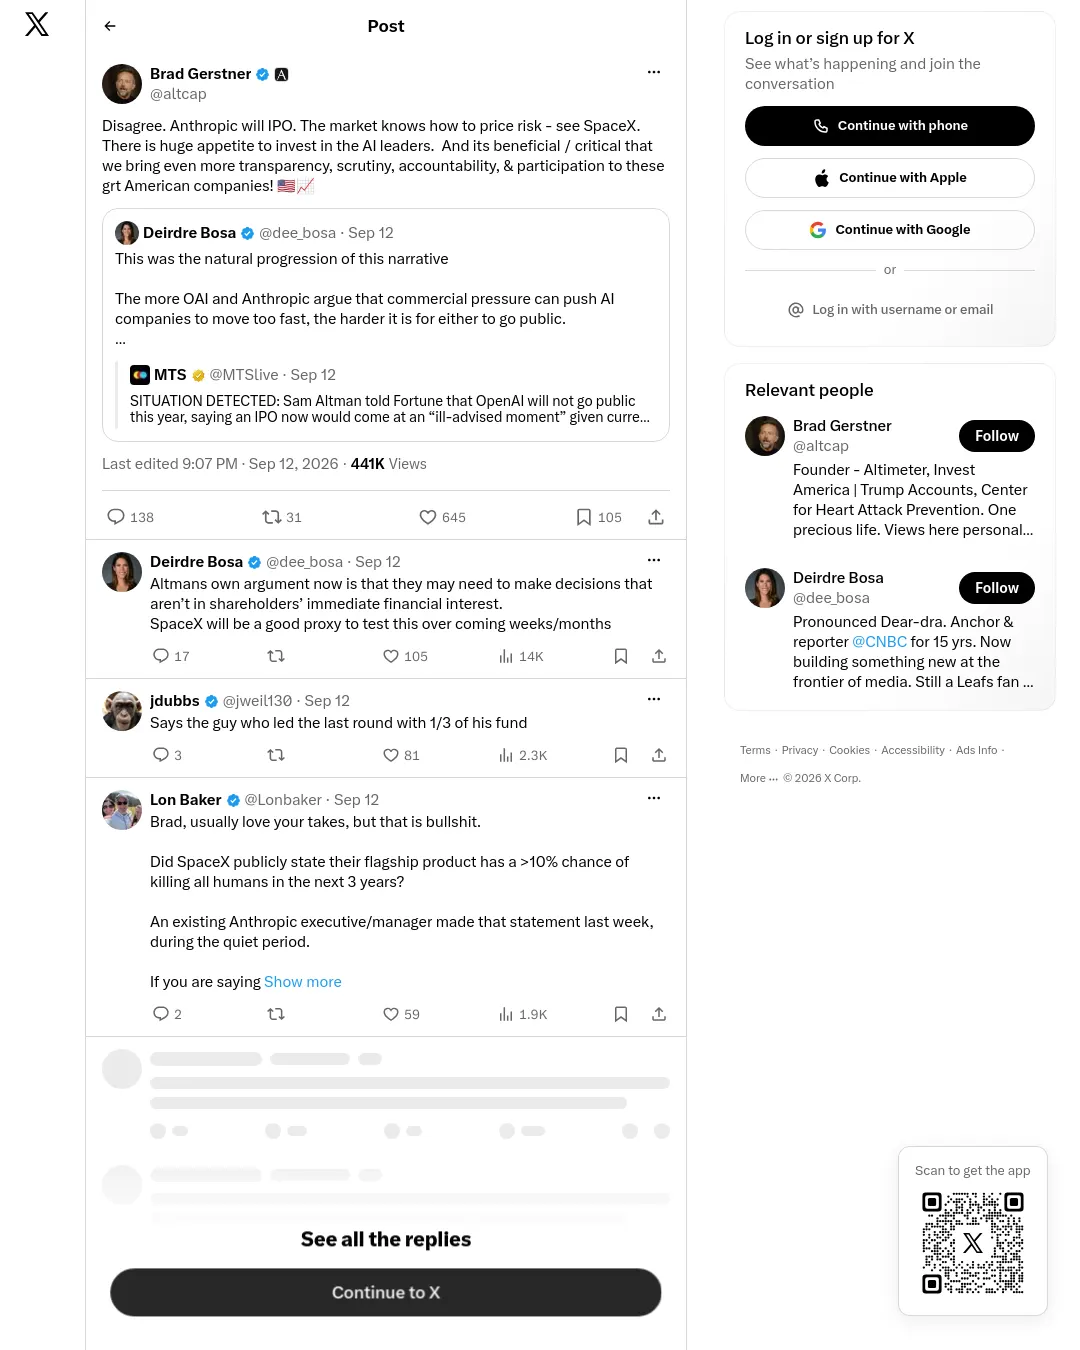The image size is (1080, 1350).
Task: Bookmark the main post with 105 bookmarks
Action: [x=584, y=517]
